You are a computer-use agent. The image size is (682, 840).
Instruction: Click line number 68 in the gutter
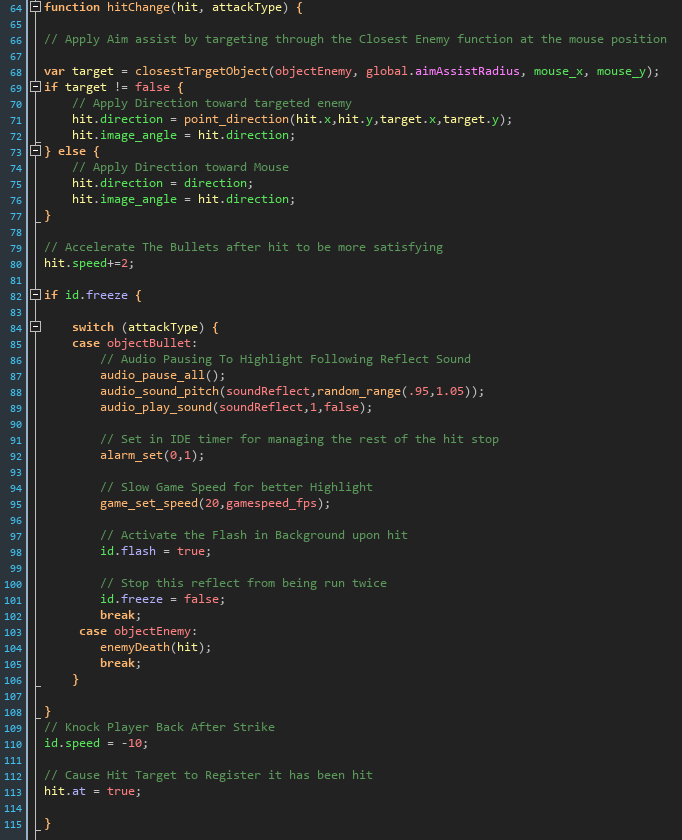(x=16, y=72)
